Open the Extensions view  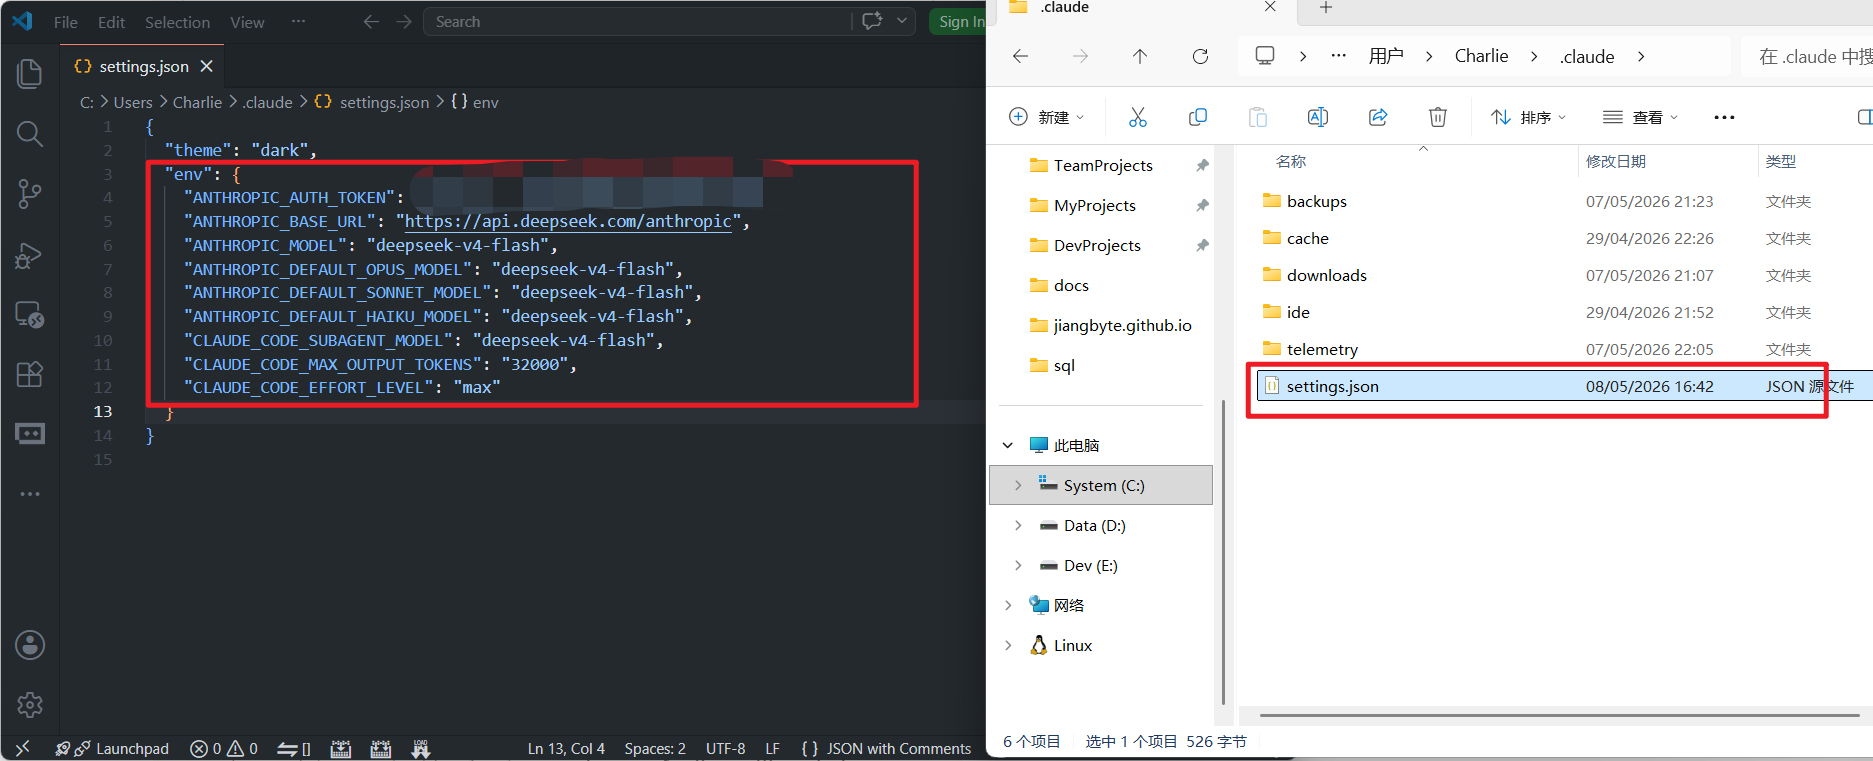(x=30, y=374)
